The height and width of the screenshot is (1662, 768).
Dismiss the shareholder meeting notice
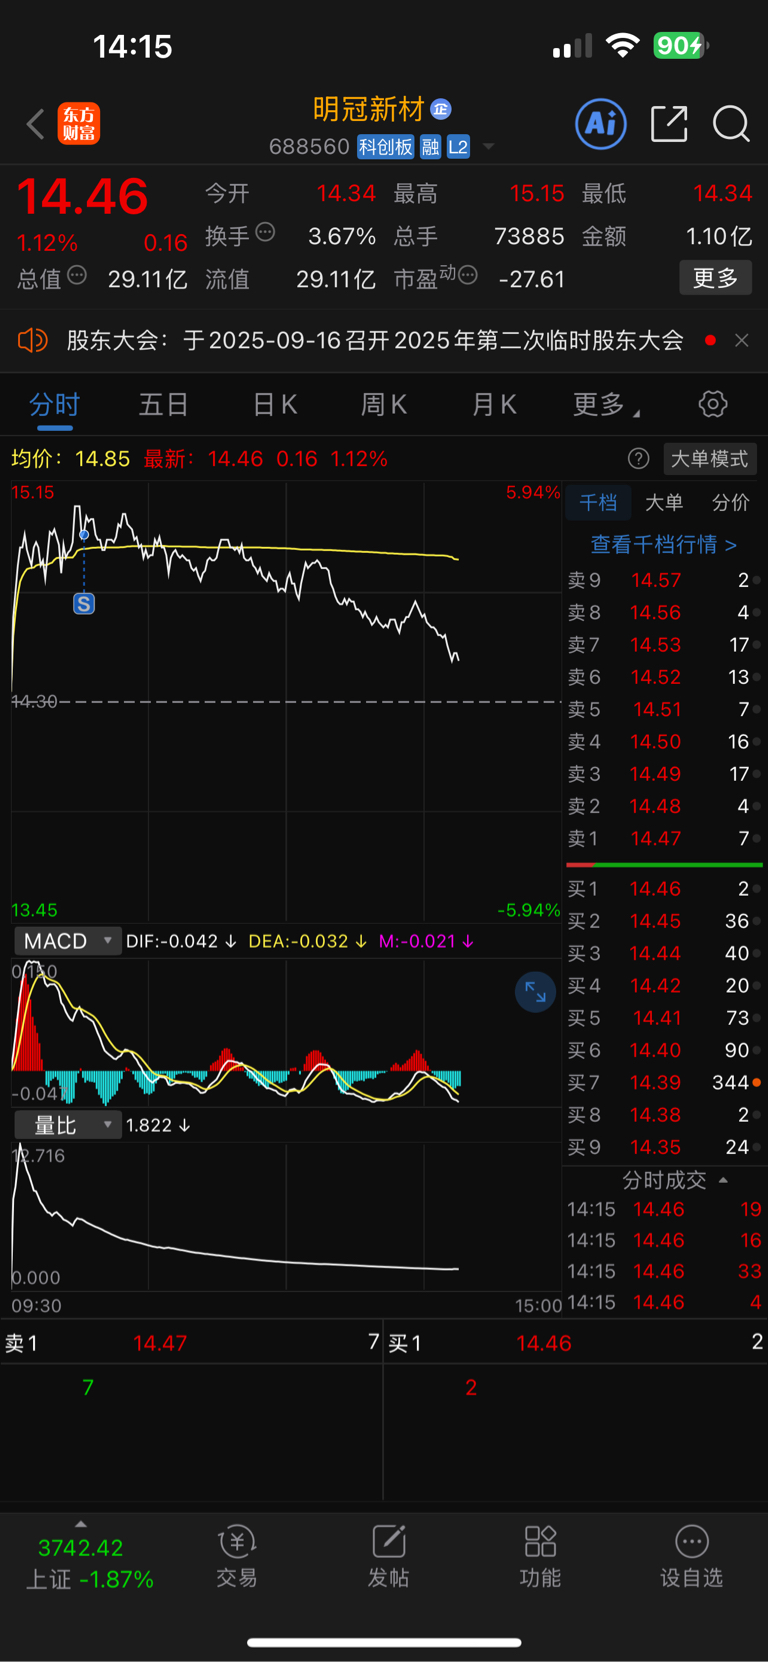[x=742, y=340]
